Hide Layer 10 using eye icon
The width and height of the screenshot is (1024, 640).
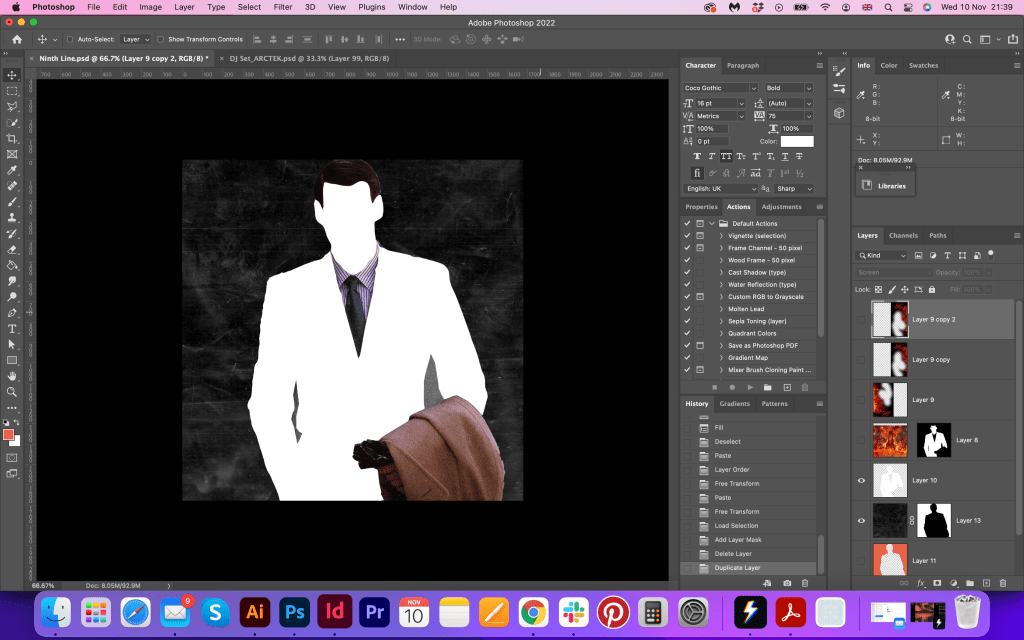click(x=861, y=480)
